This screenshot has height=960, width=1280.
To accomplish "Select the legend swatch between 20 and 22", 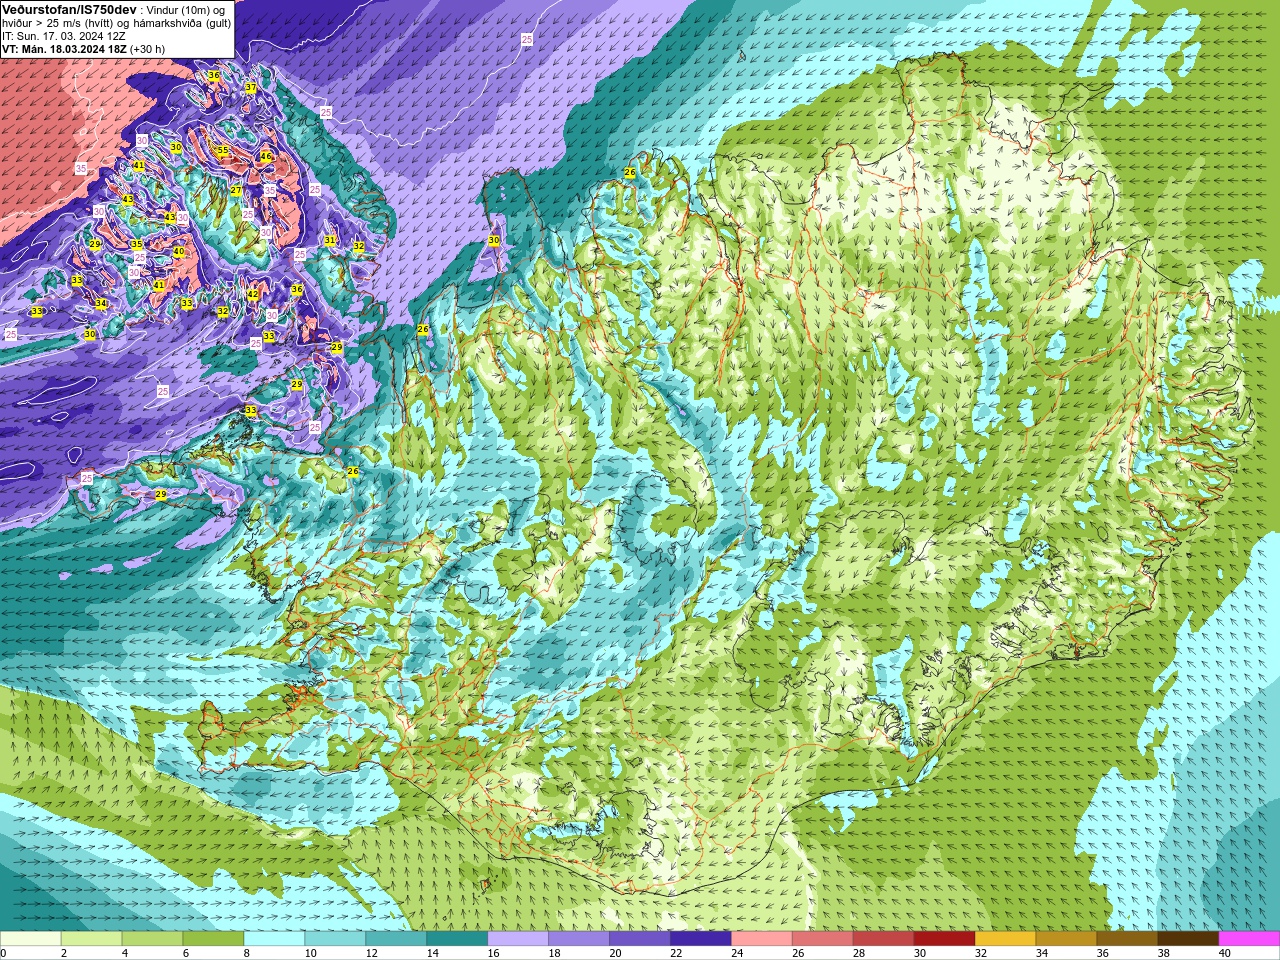I will click(640, 939).
